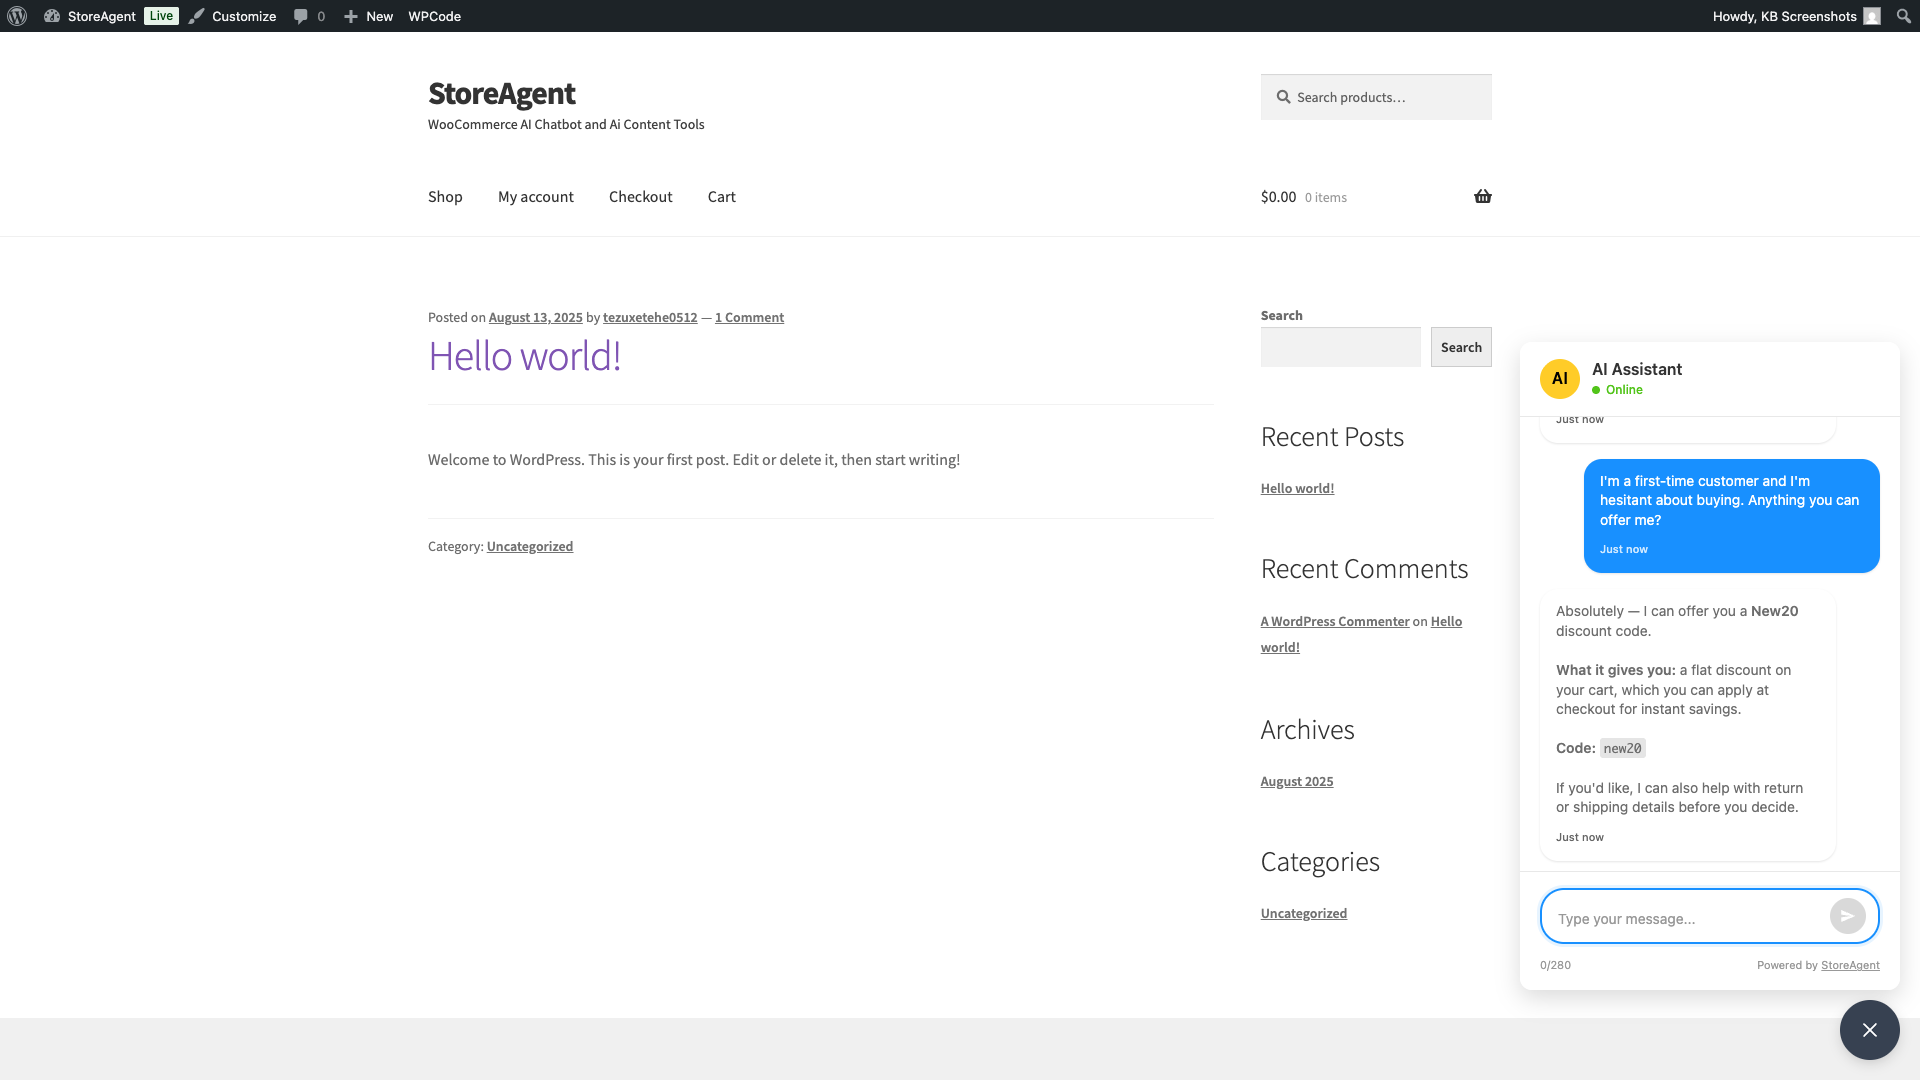Click the send message arrow button
This screenshot has height=1080, width=1920.
1848,916
